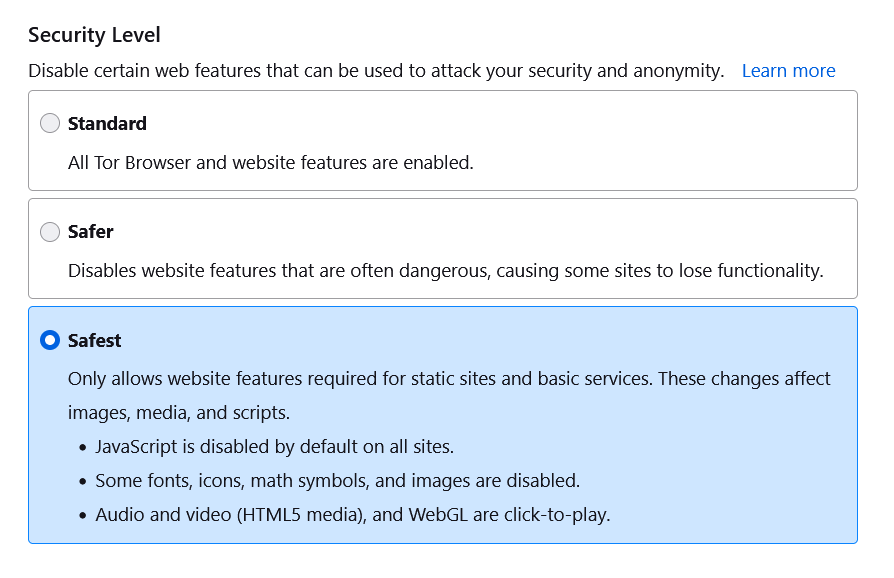Click the bold Safest label
This screenshot has height=578, width=894.
tap(95, 341)
